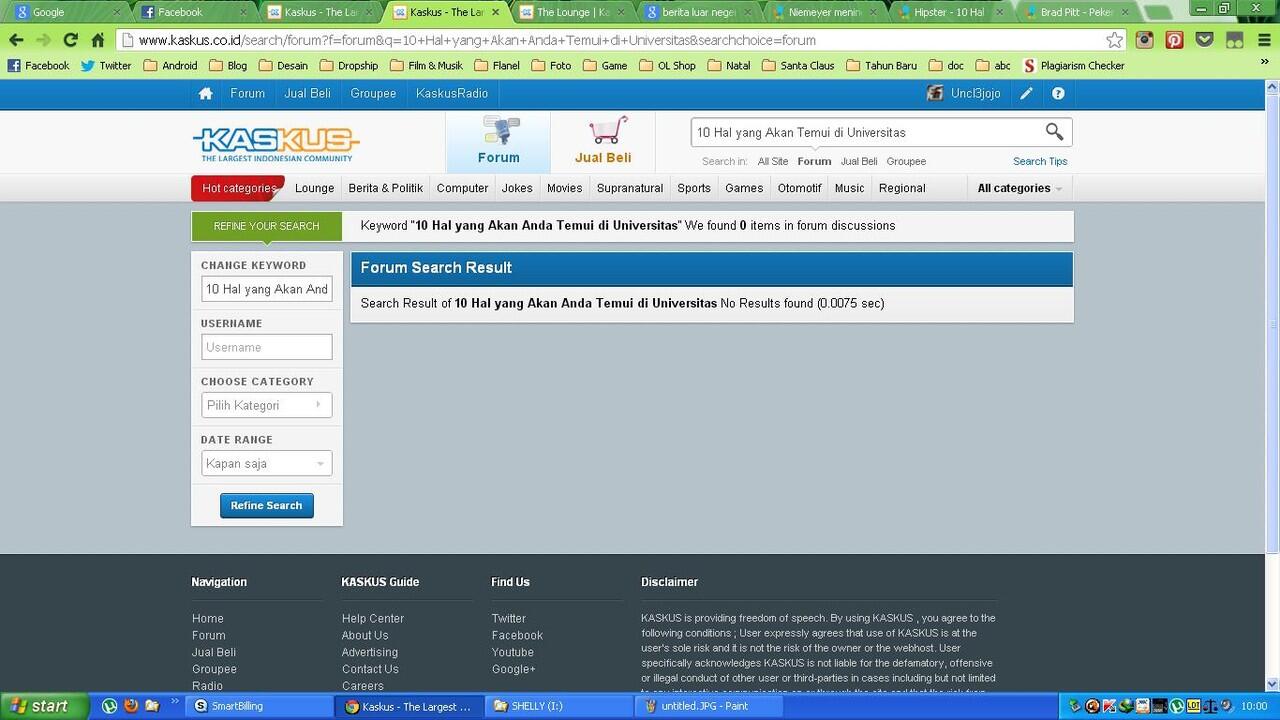Switch to the Google tab
The image size is (1280, 720).
point(66,12)
